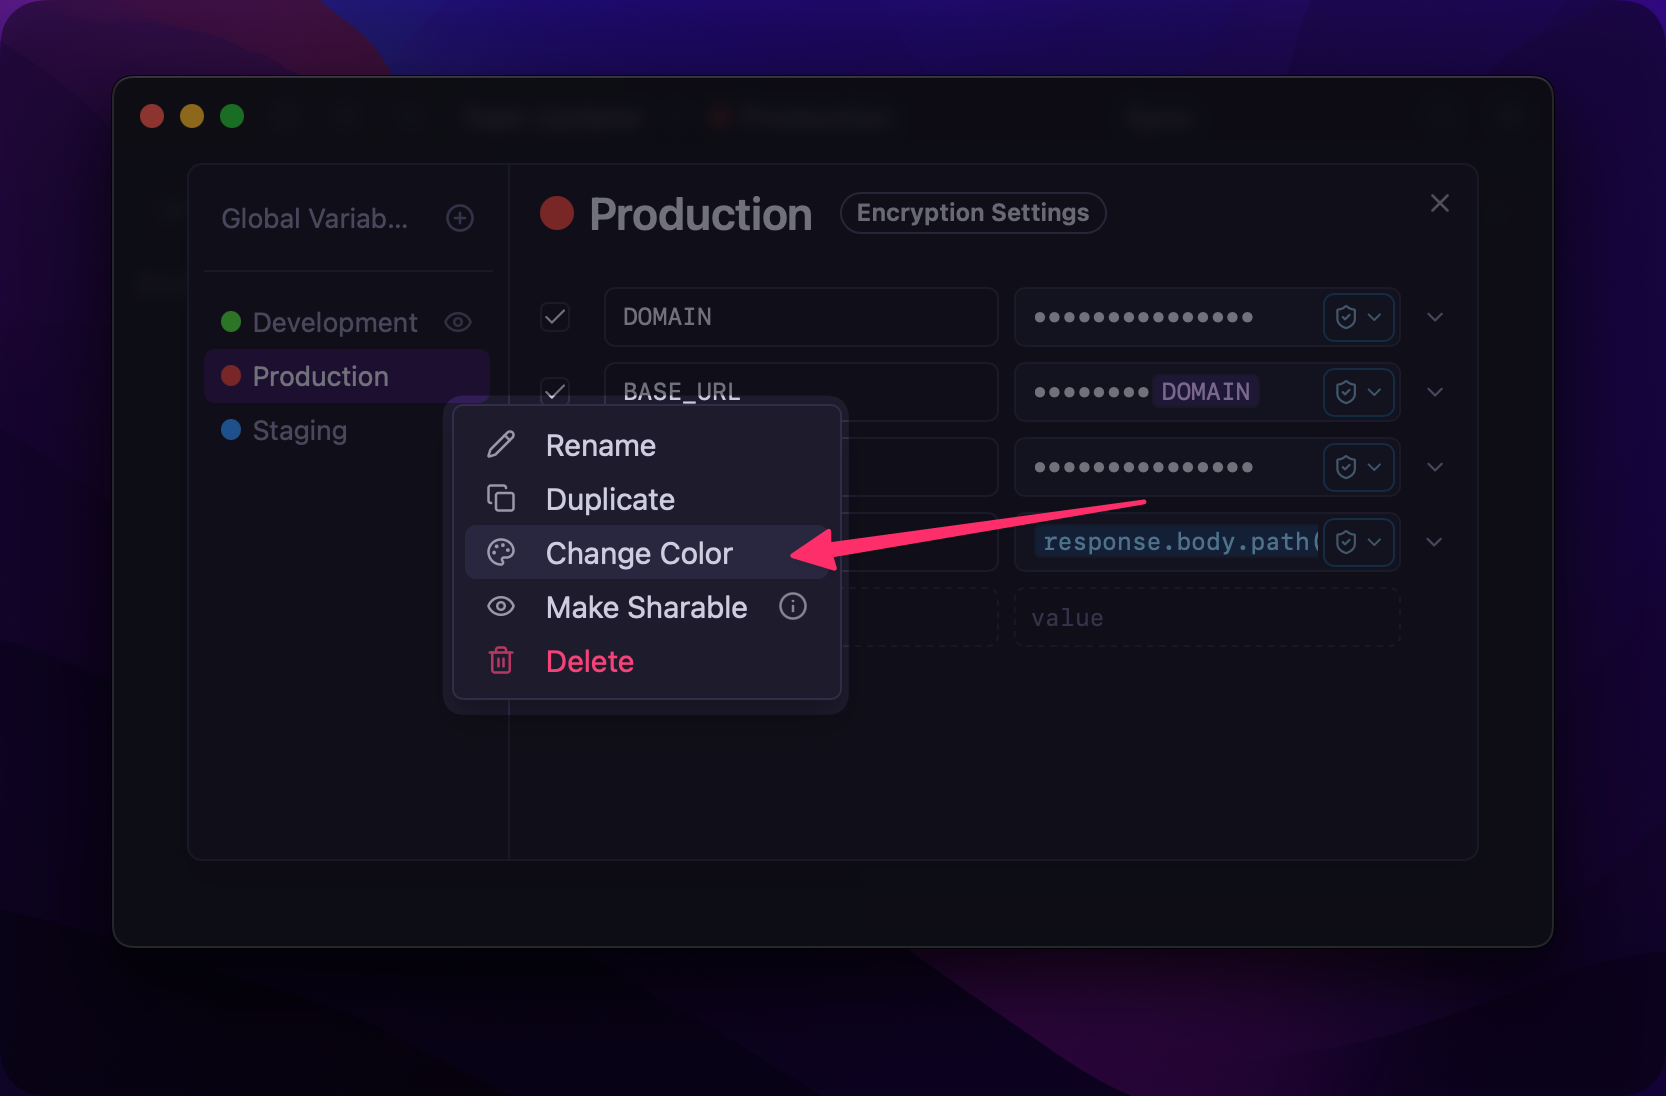Viewport: 1666px width, 1096px height.
Task: Expand the DOMAIN row chevron
Action: [x=1435, y=317]
